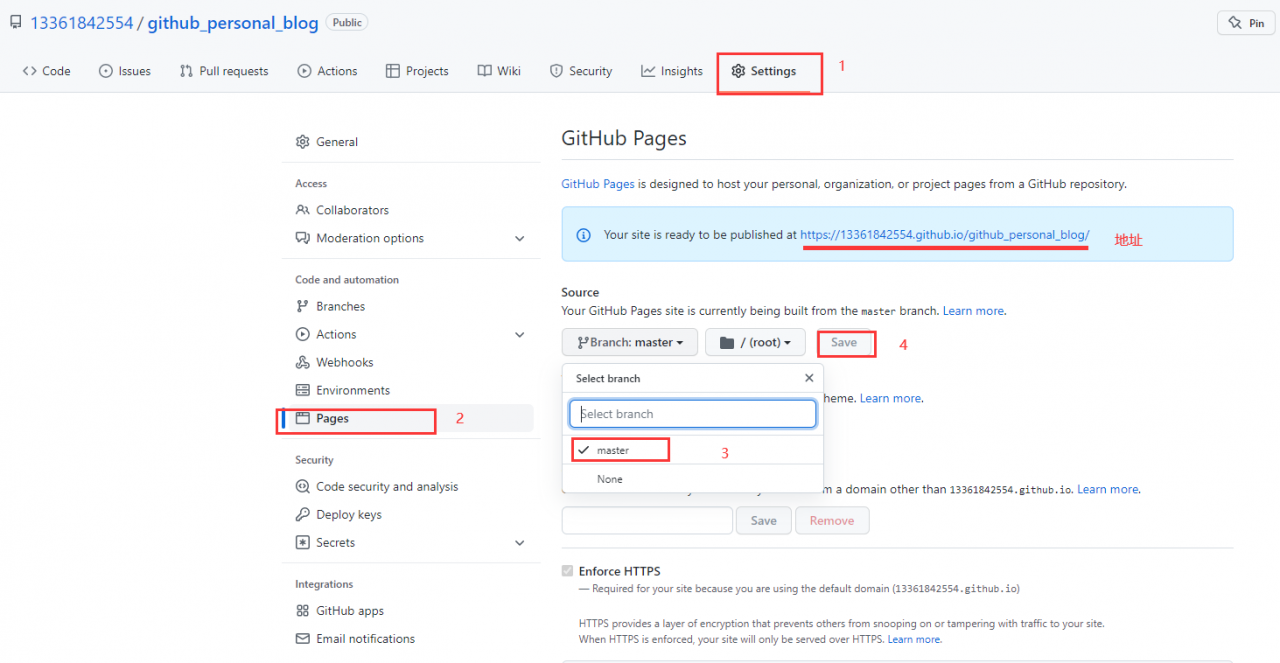Open Deploy keys settings
1280x663 pixels.
(x=349, y=515)
